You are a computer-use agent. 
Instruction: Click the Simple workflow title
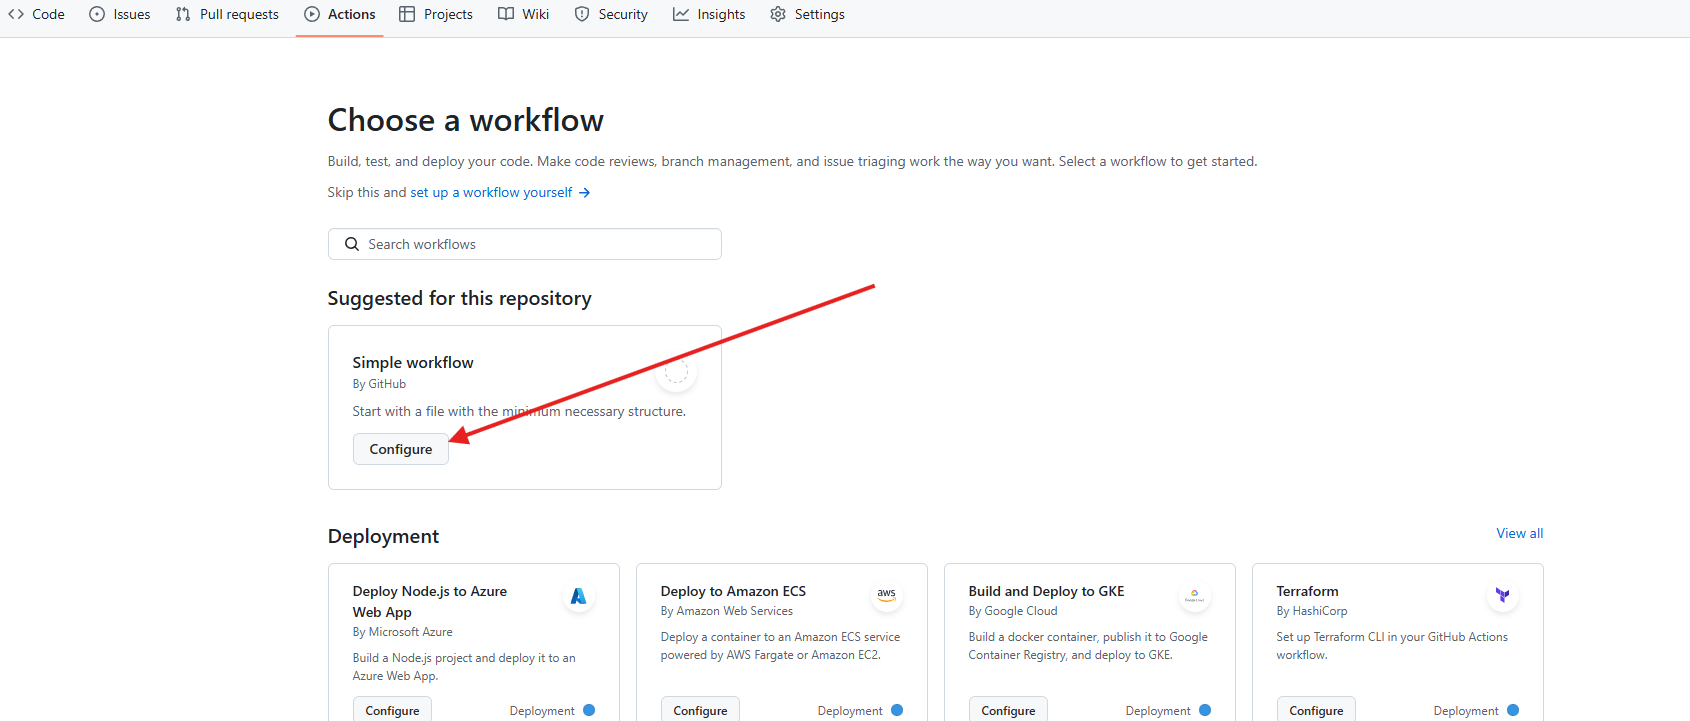pyautogui.click(x=413, y=362)
